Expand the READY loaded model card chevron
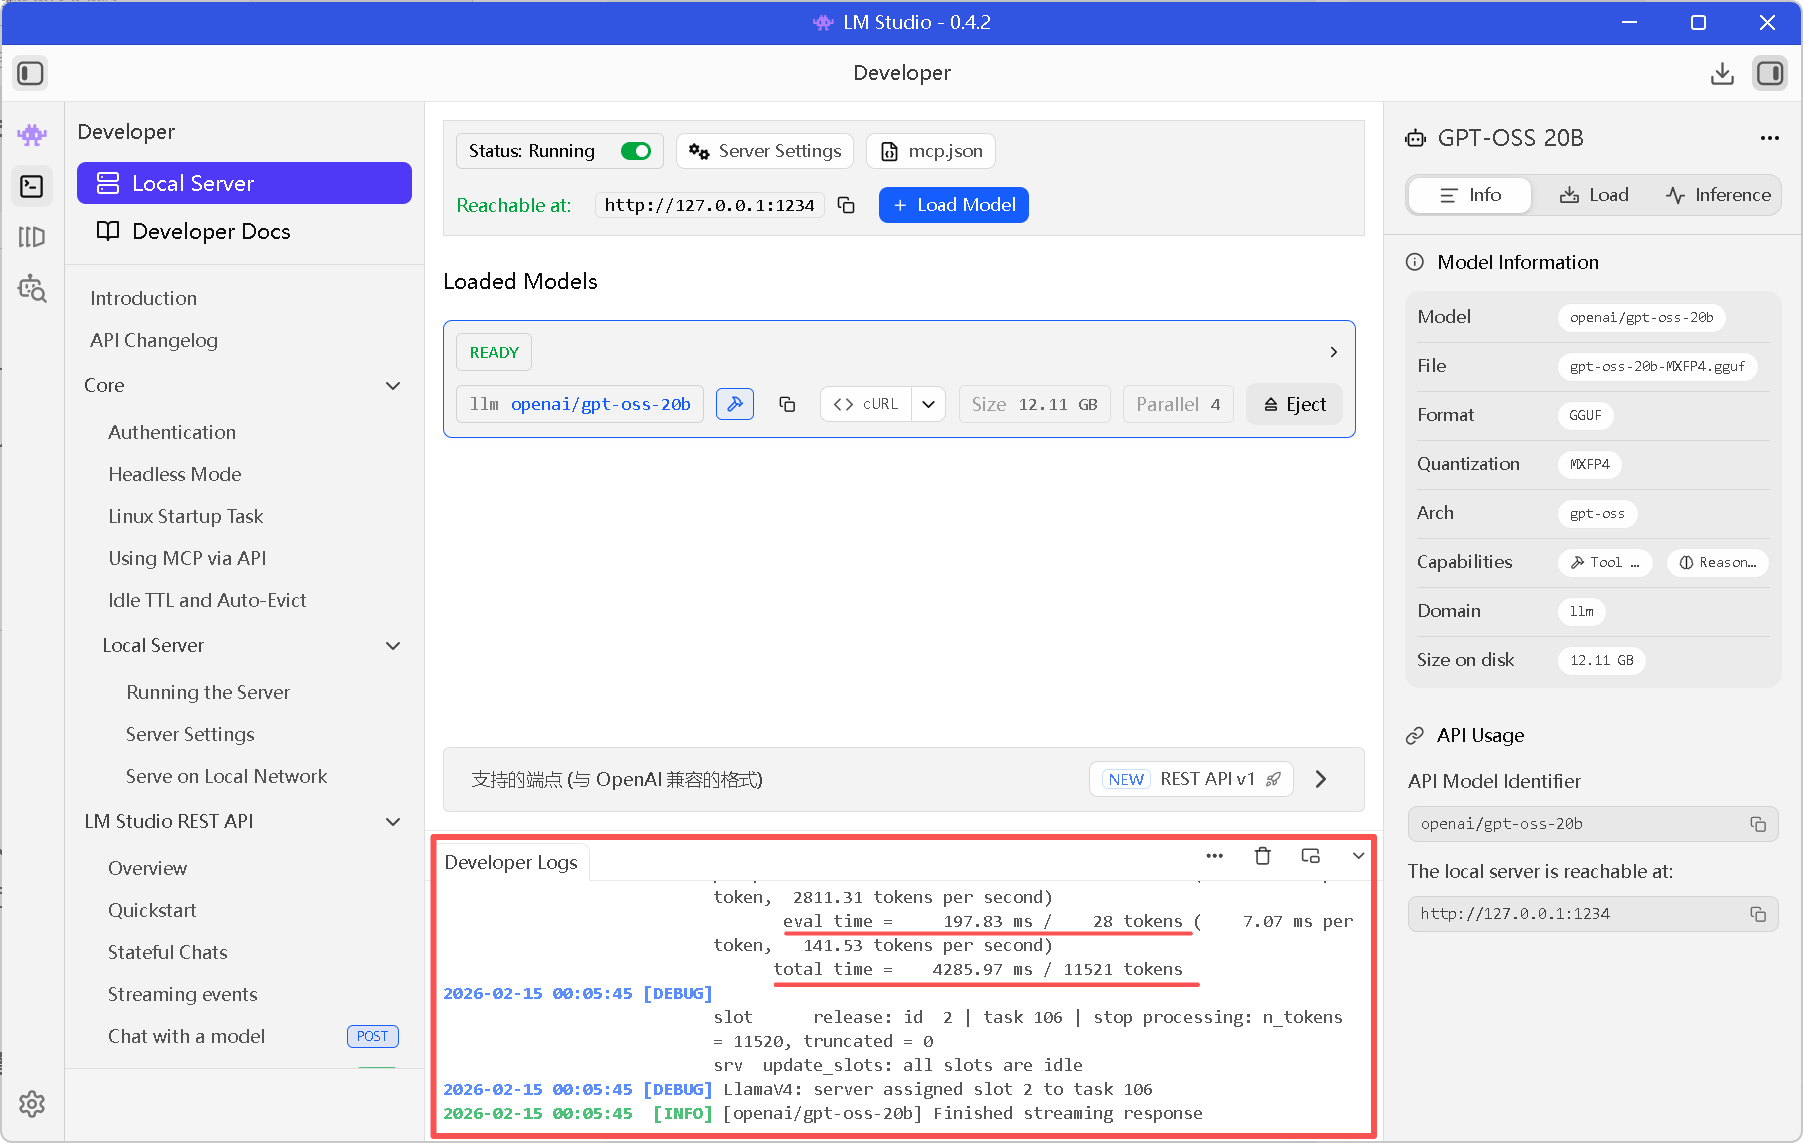The width and height of the screenshot is (1803, 1143). tap(1334, 352)
